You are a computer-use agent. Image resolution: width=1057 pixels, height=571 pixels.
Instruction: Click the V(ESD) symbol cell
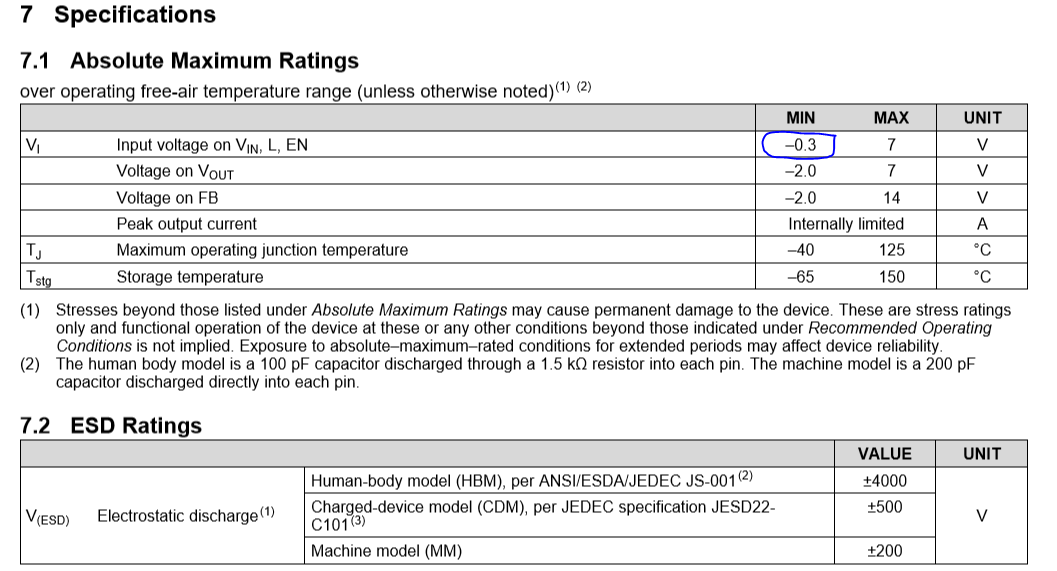[47, 517]
